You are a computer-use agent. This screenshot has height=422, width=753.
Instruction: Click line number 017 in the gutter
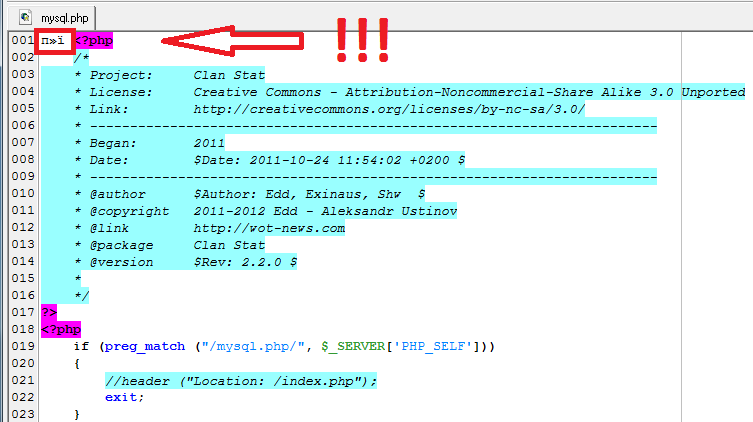(22, 312)
